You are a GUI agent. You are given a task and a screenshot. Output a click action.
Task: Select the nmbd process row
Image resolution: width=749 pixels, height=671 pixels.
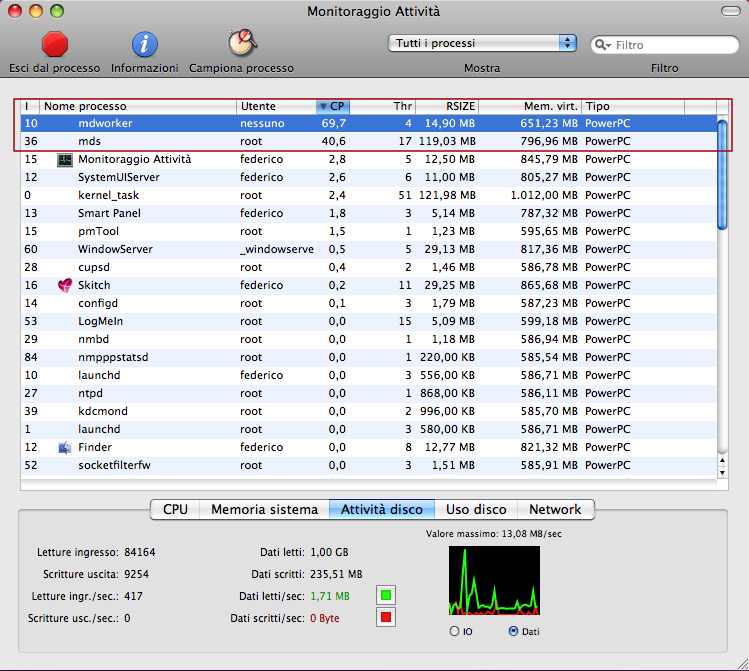[369, 340]
